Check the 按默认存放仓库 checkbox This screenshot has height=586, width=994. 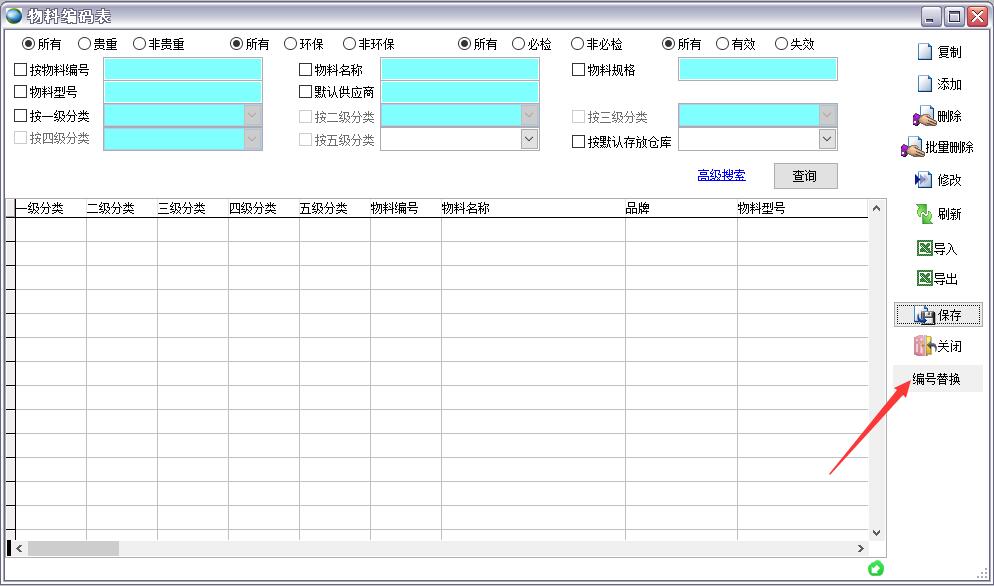pyautogui.click(x=578, y=142)
